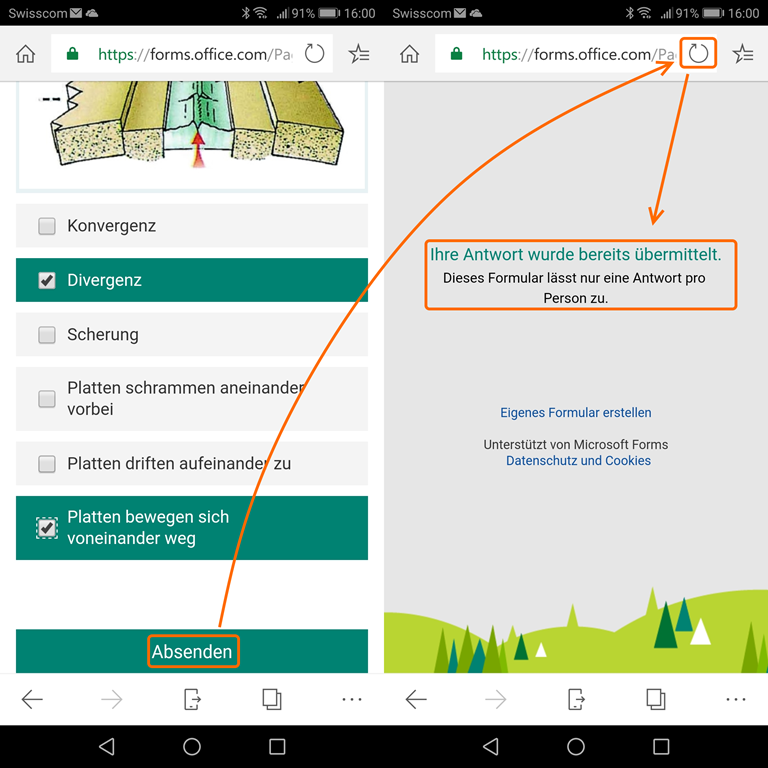The height and width of the screenshot is (768, 768).
Task: Uncheck the Divergenz option
Action: 47,281
